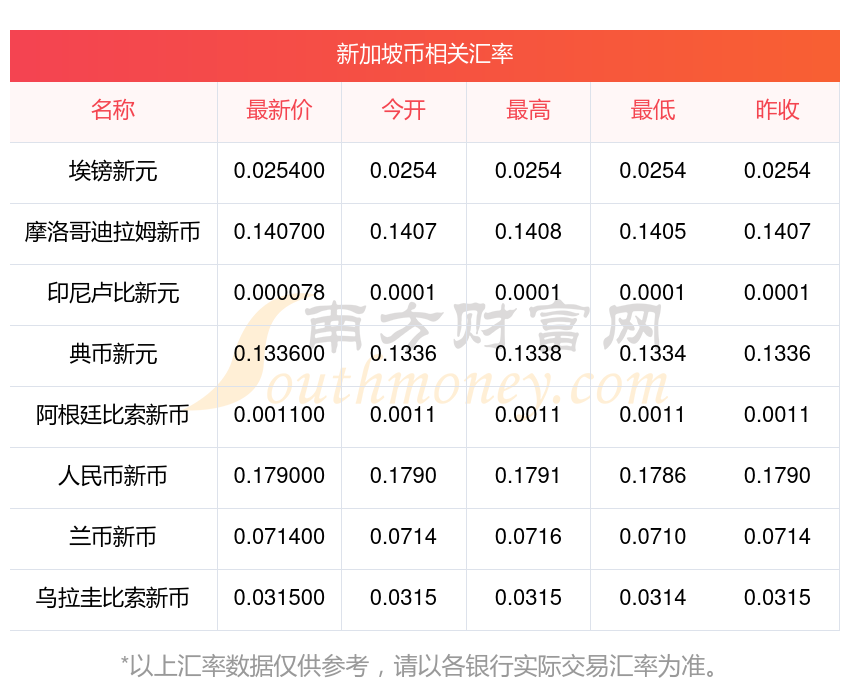This screenshot has width=850, height=698.
Task: Select the 埃镑新元 row name
Action: 113,171
